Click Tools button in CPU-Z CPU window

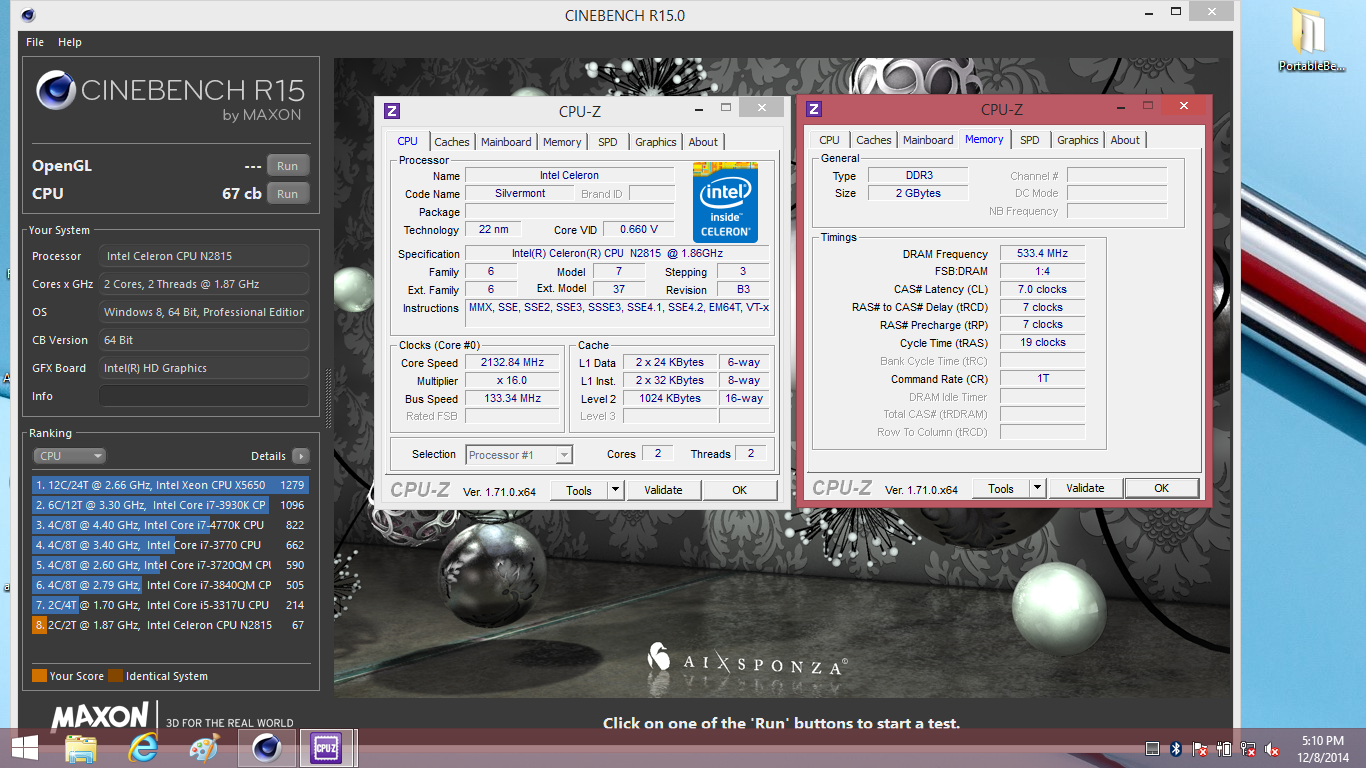click(x=579, y=490)
